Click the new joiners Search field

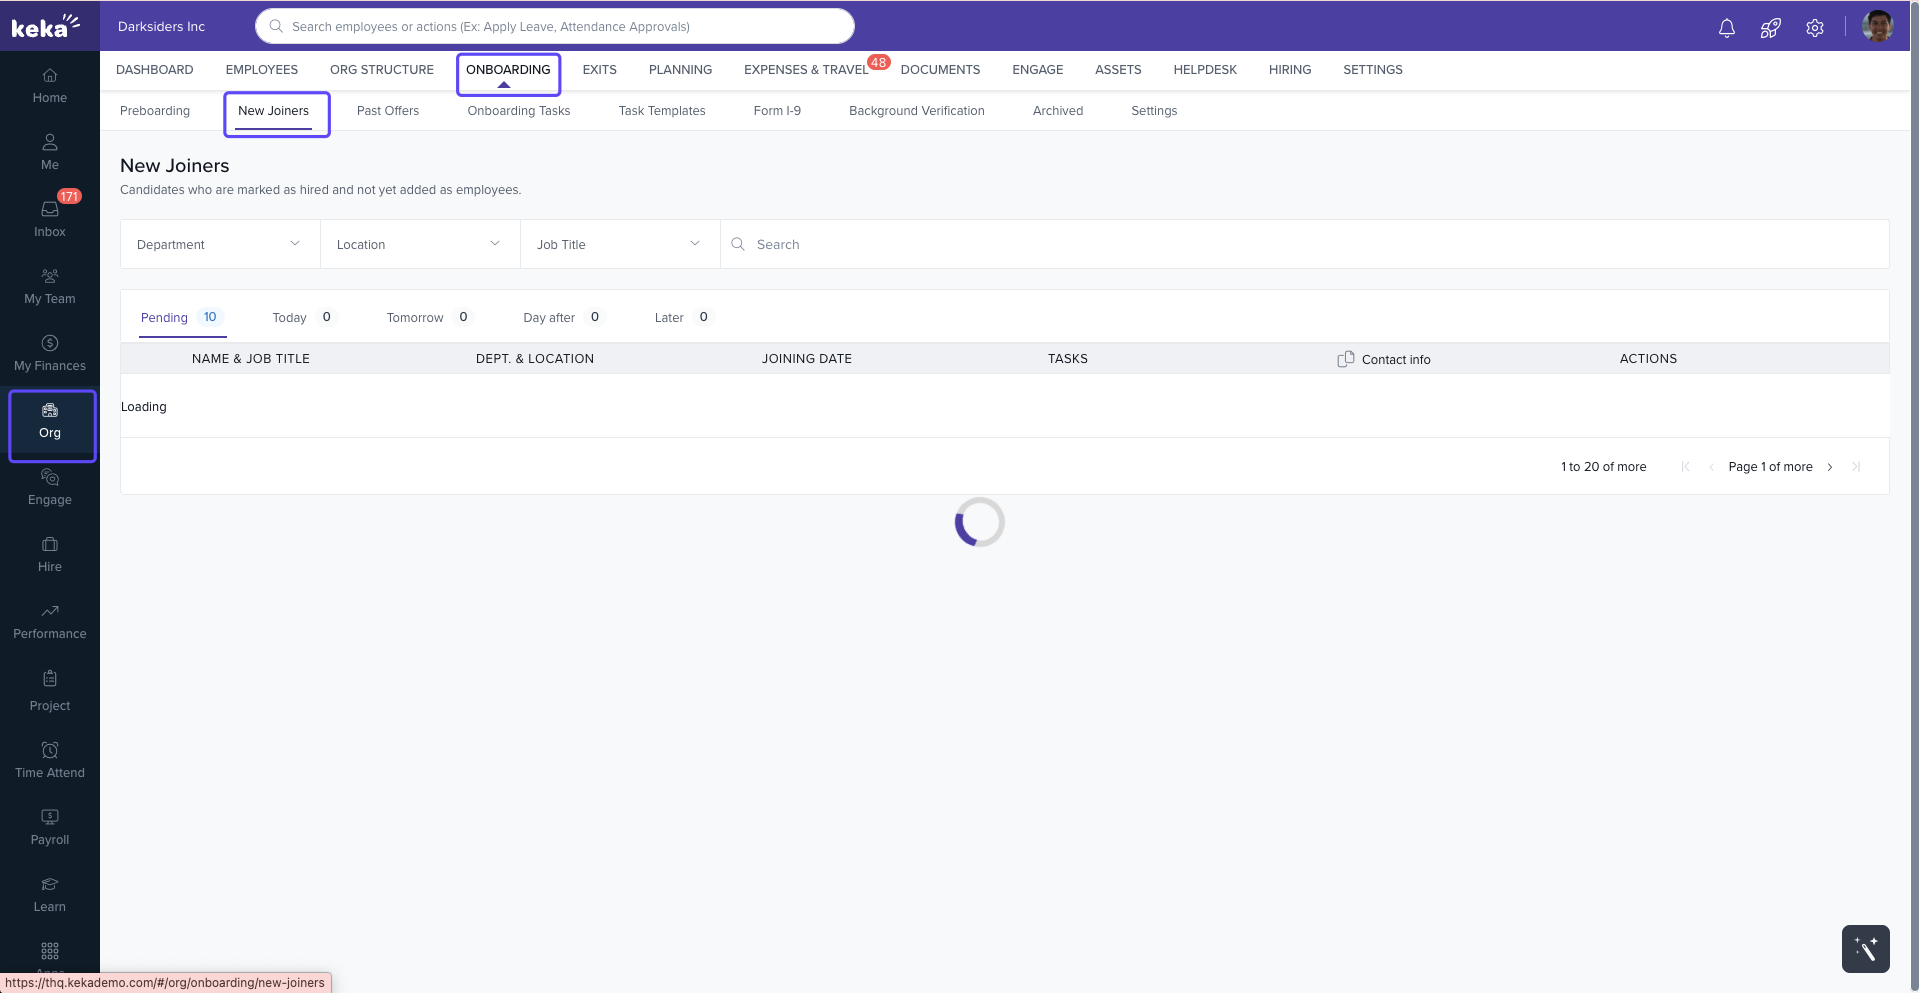point(1300,244)
